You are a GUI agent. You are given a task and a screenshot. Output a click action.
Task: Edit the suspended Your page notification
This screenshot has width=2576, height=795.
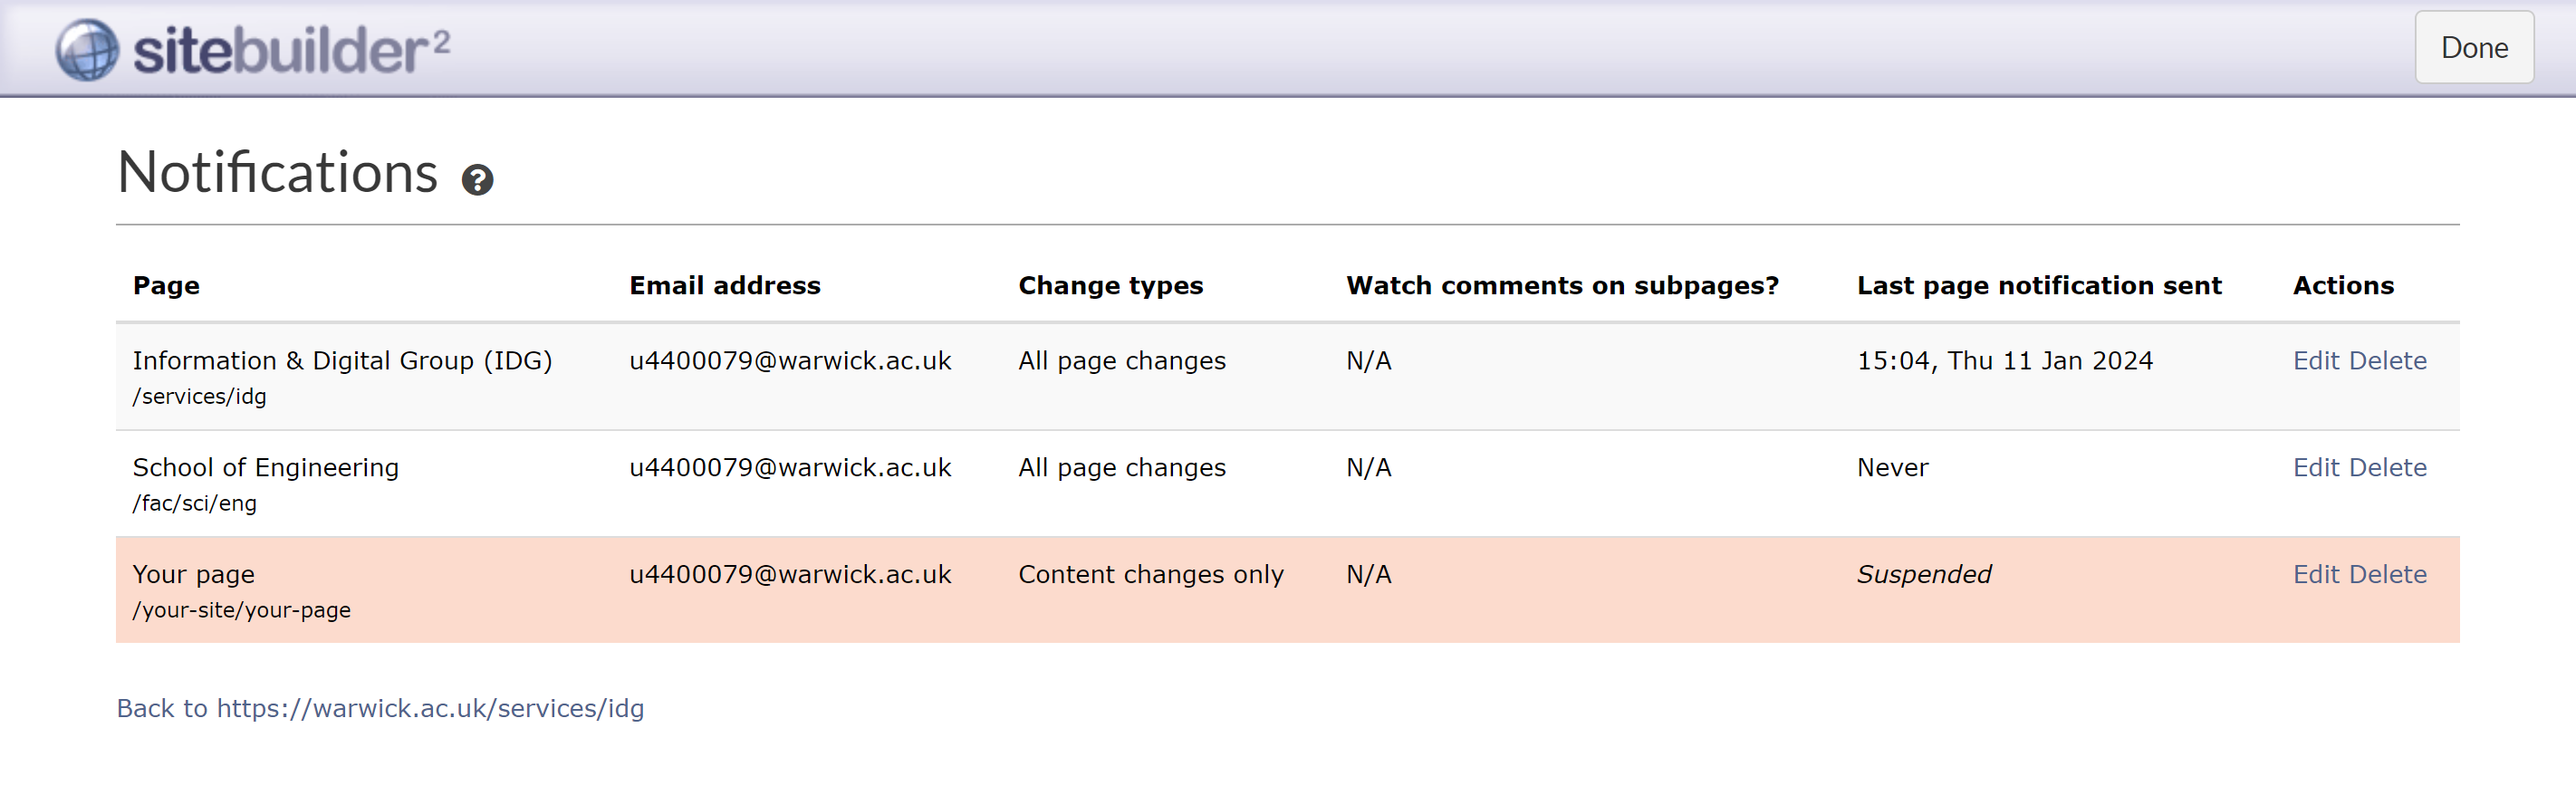2316,575
